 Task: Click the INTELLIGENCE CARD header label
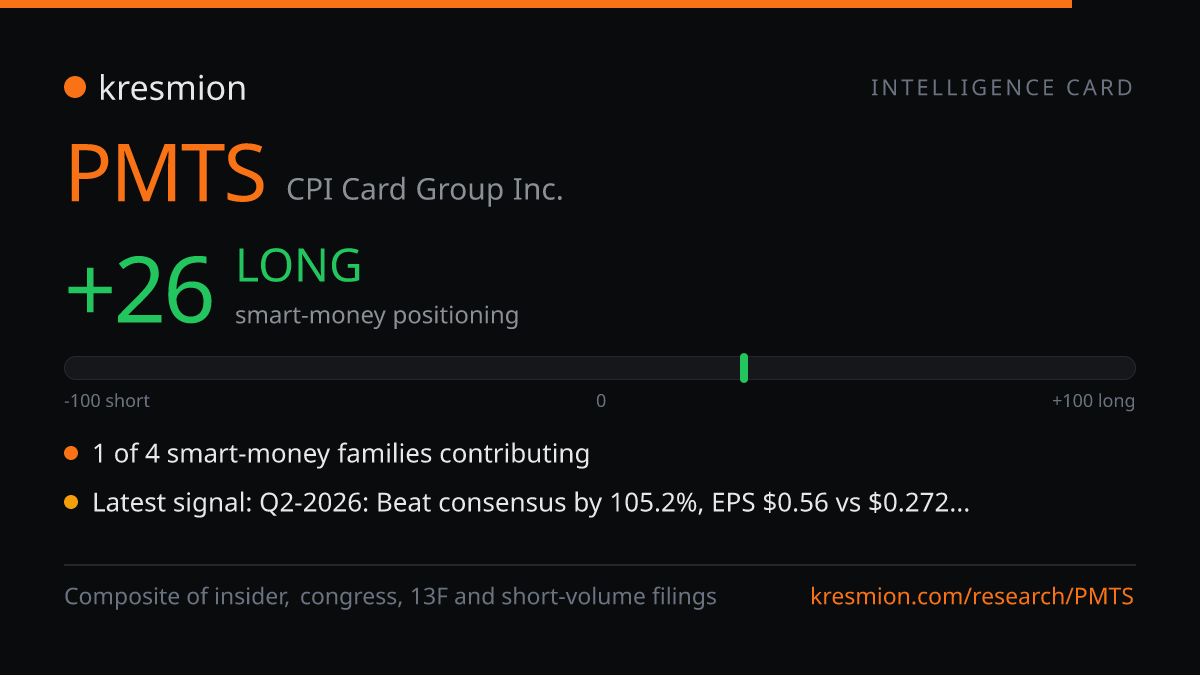1003,88
